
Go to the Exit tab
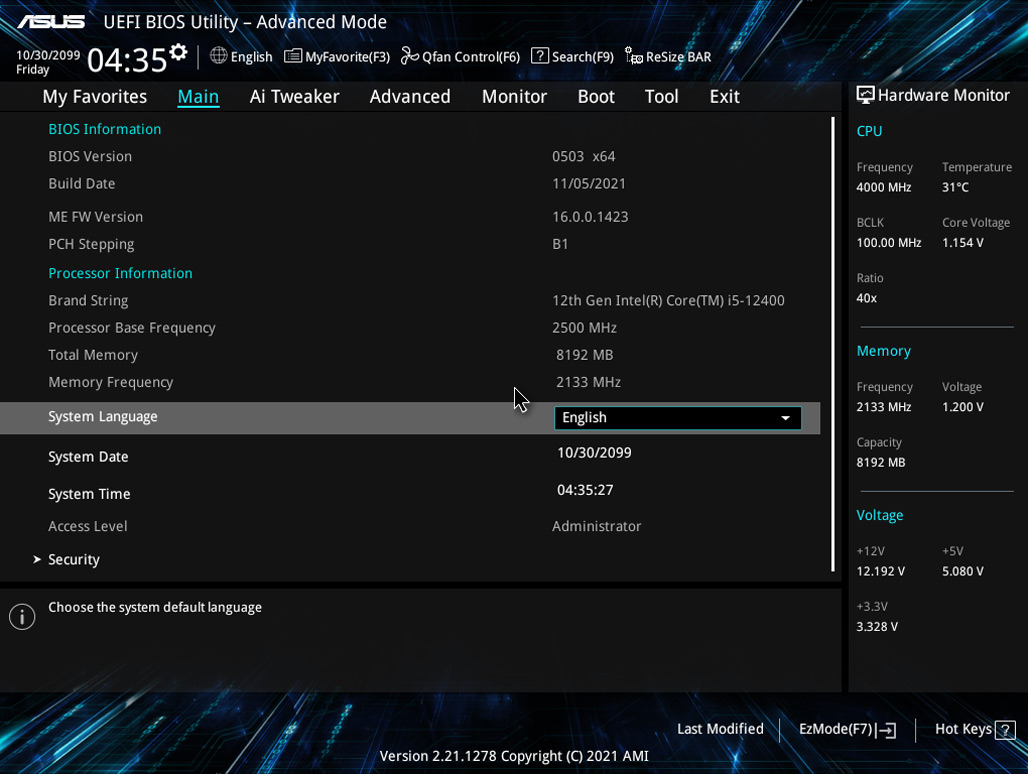click(724, 96)
